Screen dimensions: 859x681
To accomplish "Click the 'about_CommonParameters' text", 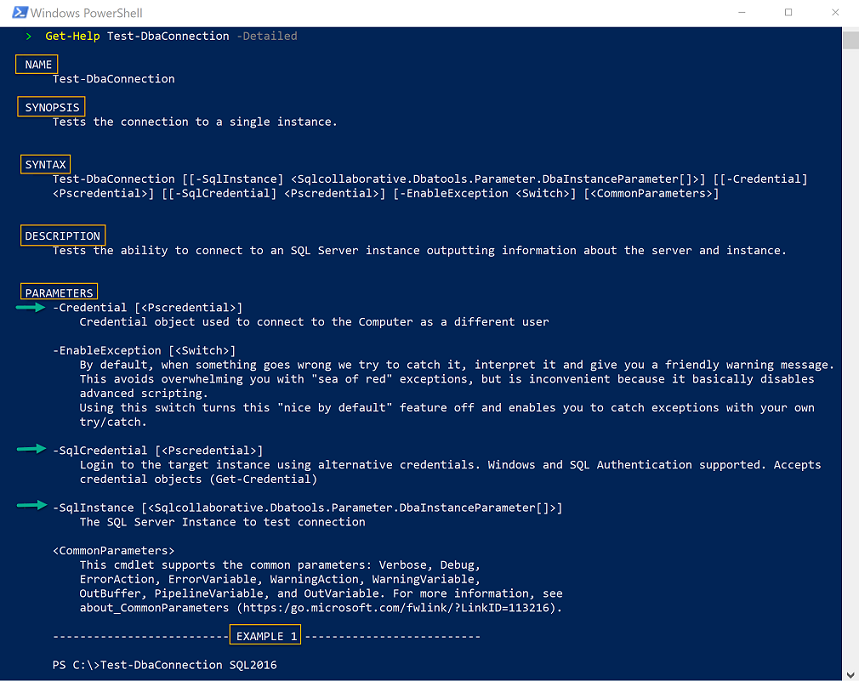I will (x=154, y=608).
